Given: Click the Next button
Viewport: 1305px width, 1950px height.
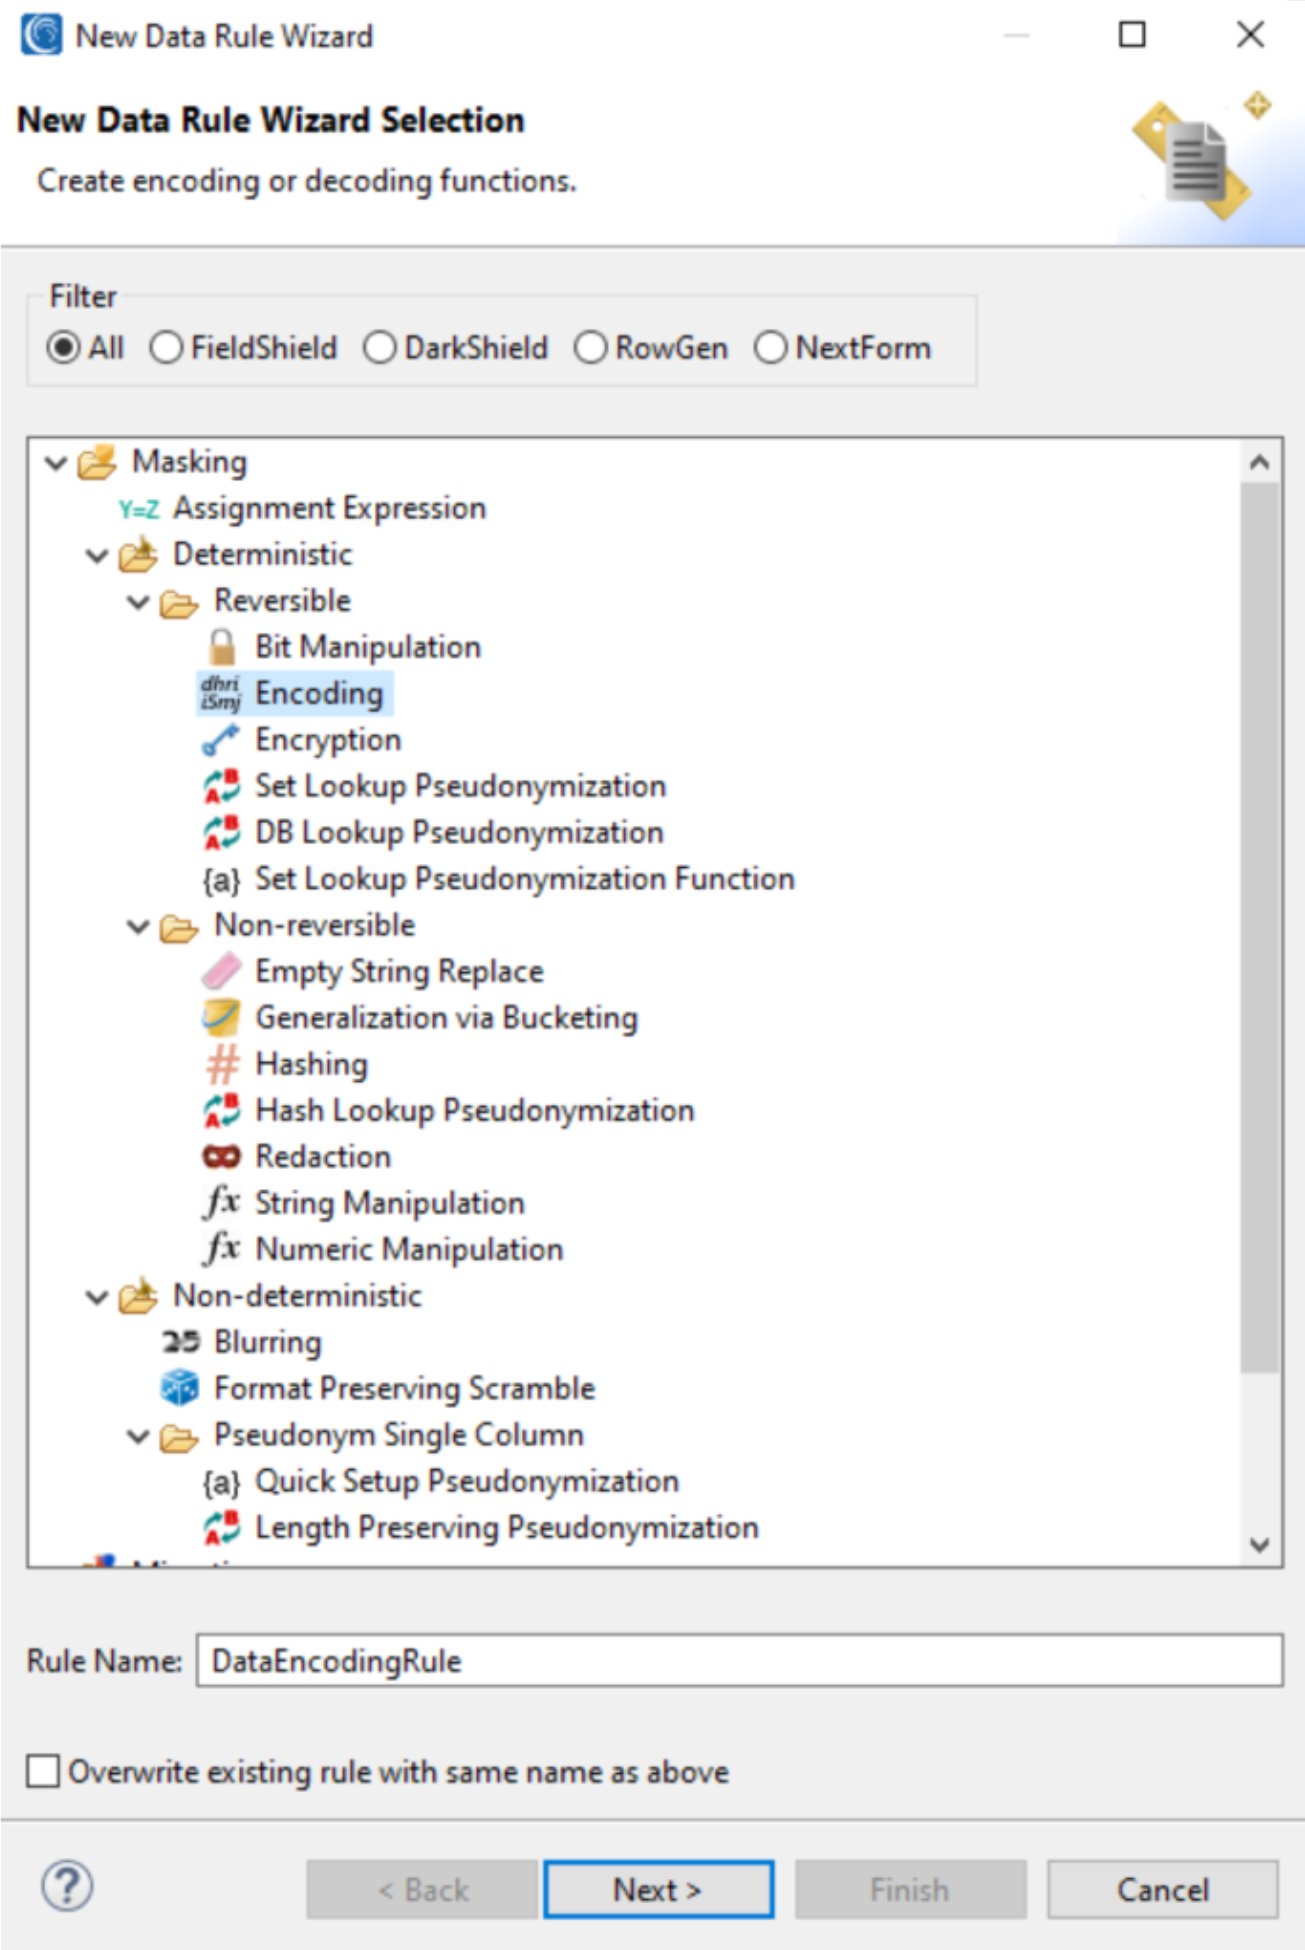Looking at the screenshot, I should point(658,1889).
